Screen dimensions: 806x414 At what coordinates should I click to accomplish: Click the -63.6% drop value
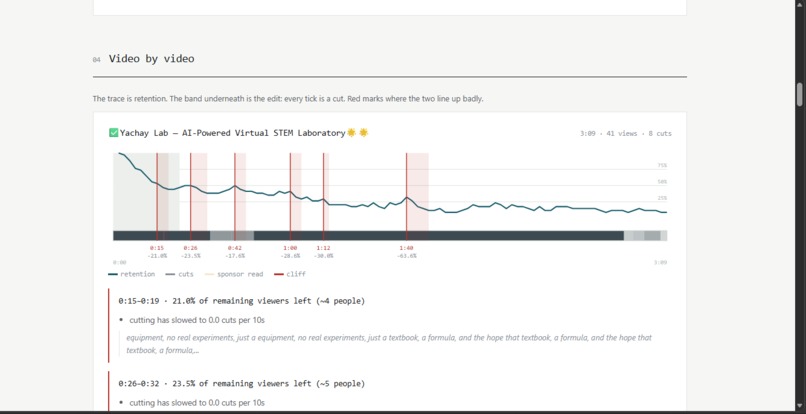click(406, 256)
